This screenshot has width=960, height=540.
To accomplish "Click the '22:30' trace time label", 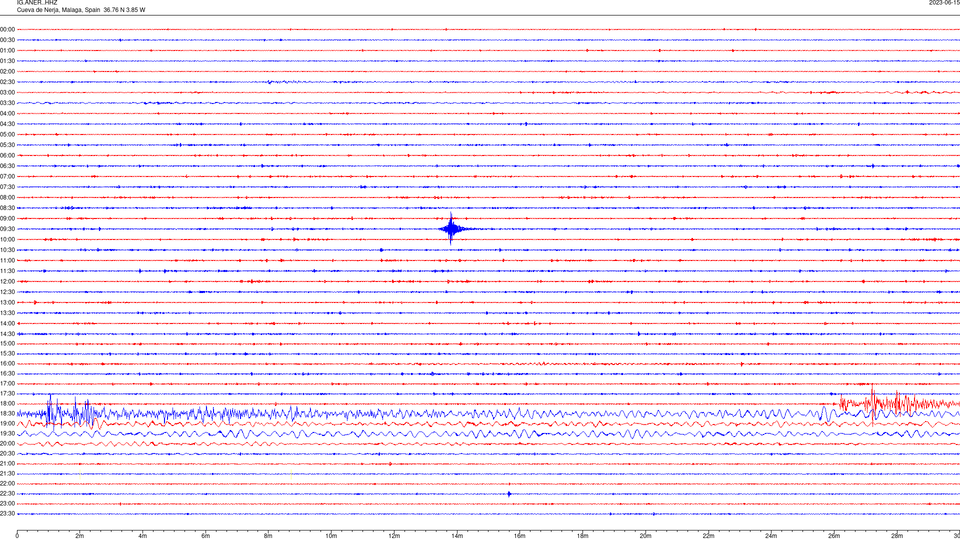I will [7, 493].
